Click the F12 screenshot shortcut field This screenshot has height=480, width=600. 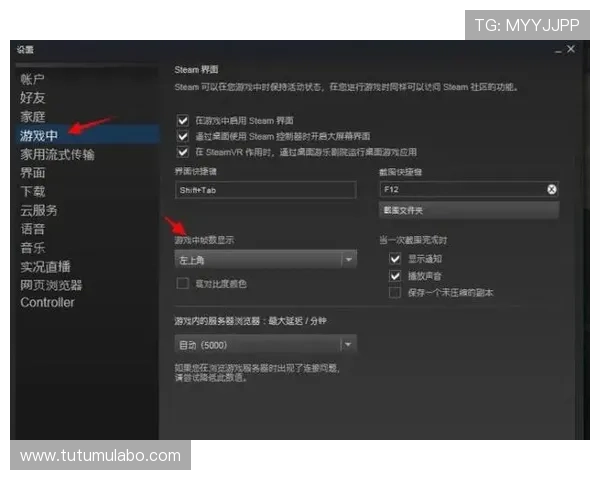coord(469,189)
